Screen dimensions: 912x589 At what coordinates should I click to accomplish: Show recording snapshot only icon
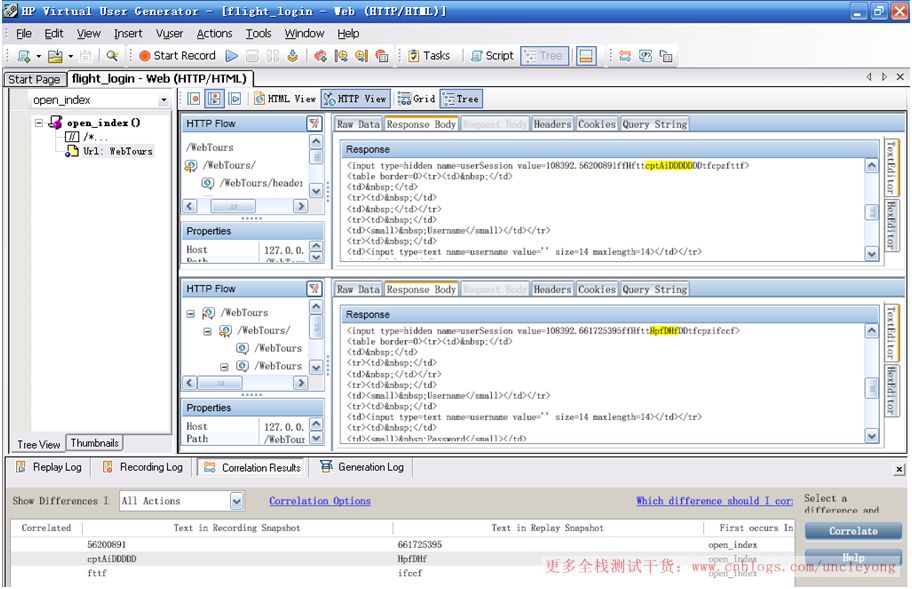coord(194,99)
